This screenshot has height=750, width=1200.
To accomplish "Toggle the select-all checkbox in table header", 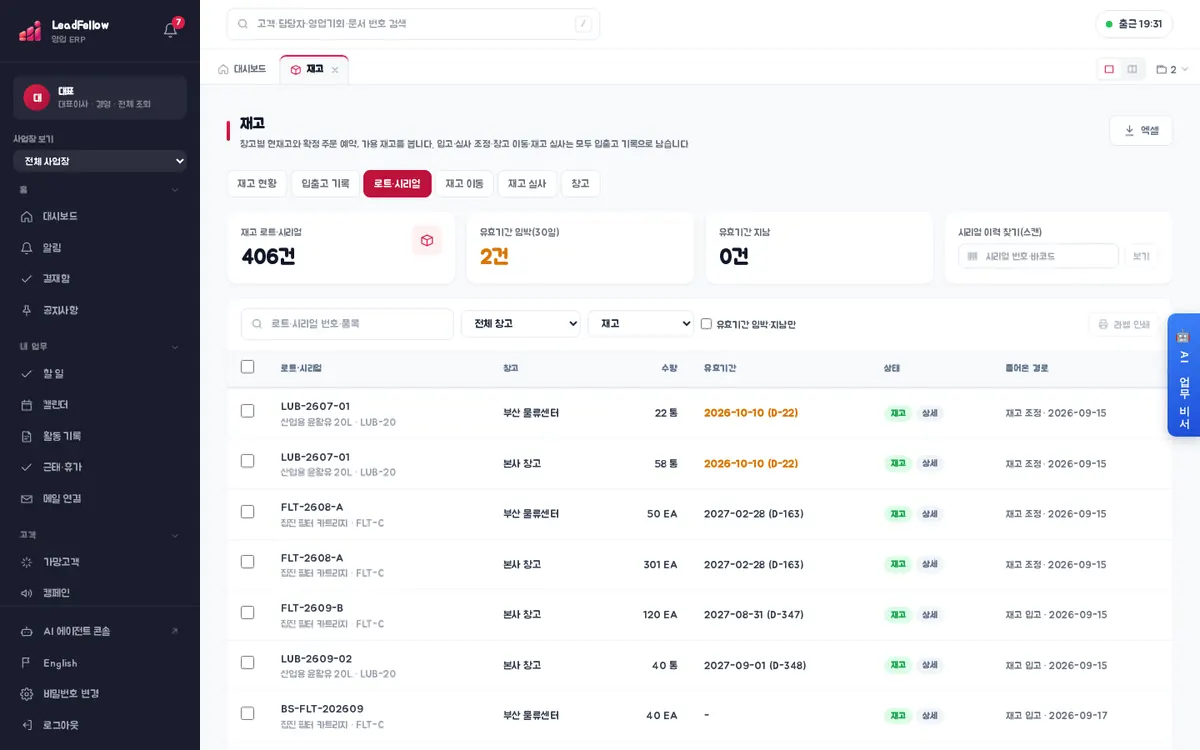I will [248, 367].
